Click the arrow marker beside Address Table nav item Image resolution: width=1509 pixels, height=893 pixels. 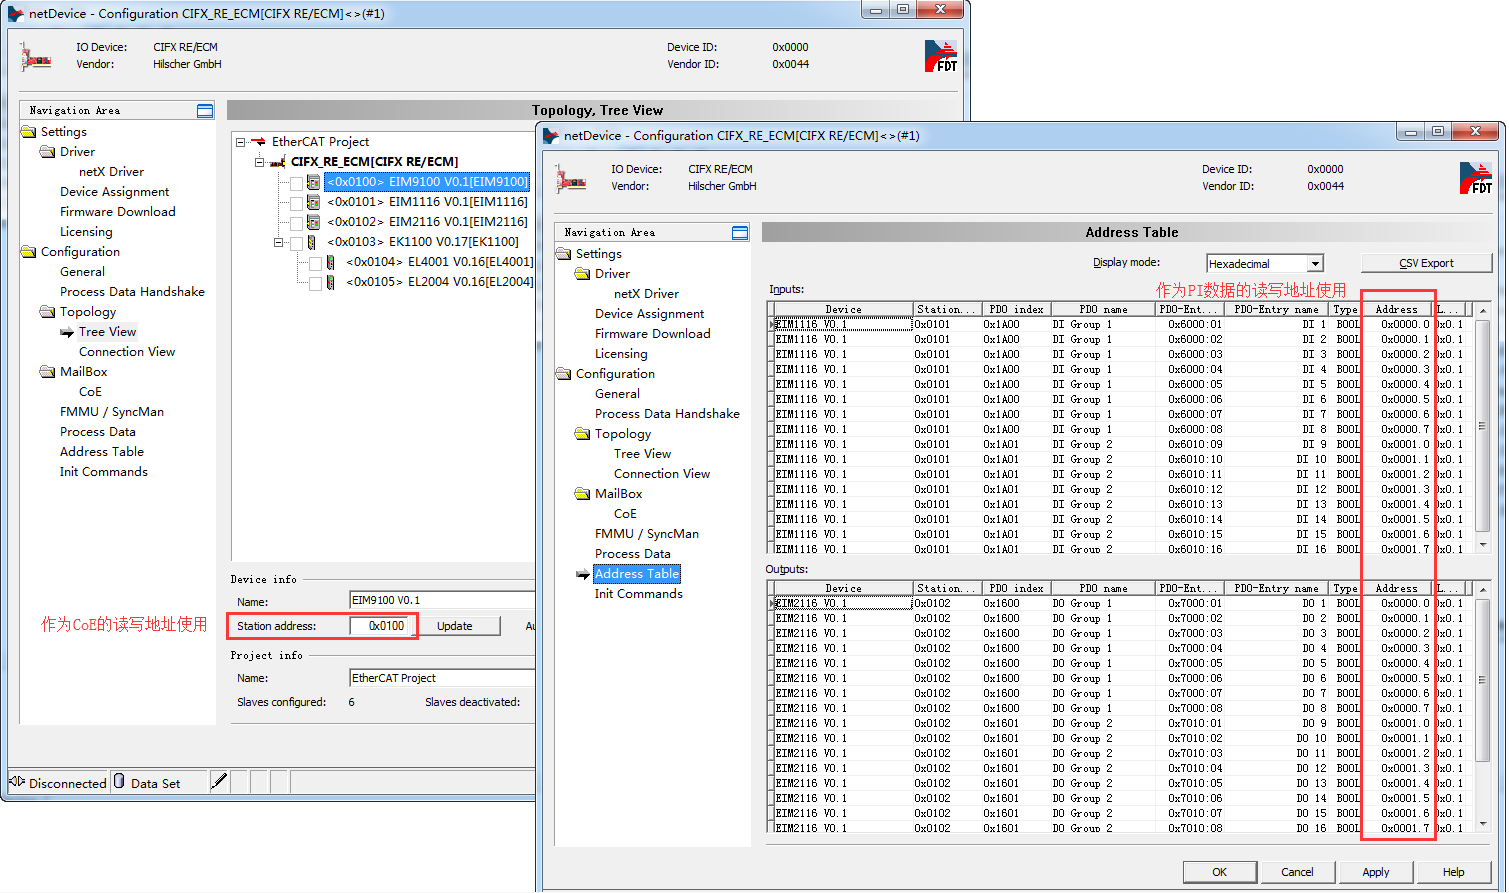583,574
